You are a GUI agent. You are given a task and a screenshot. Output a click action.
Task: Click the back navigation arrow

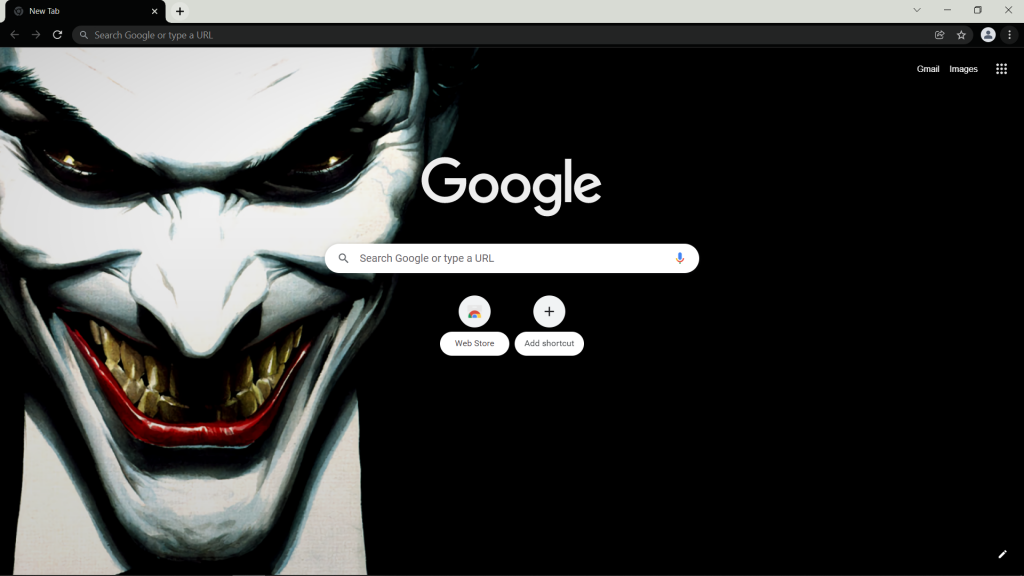click(14, 35)
